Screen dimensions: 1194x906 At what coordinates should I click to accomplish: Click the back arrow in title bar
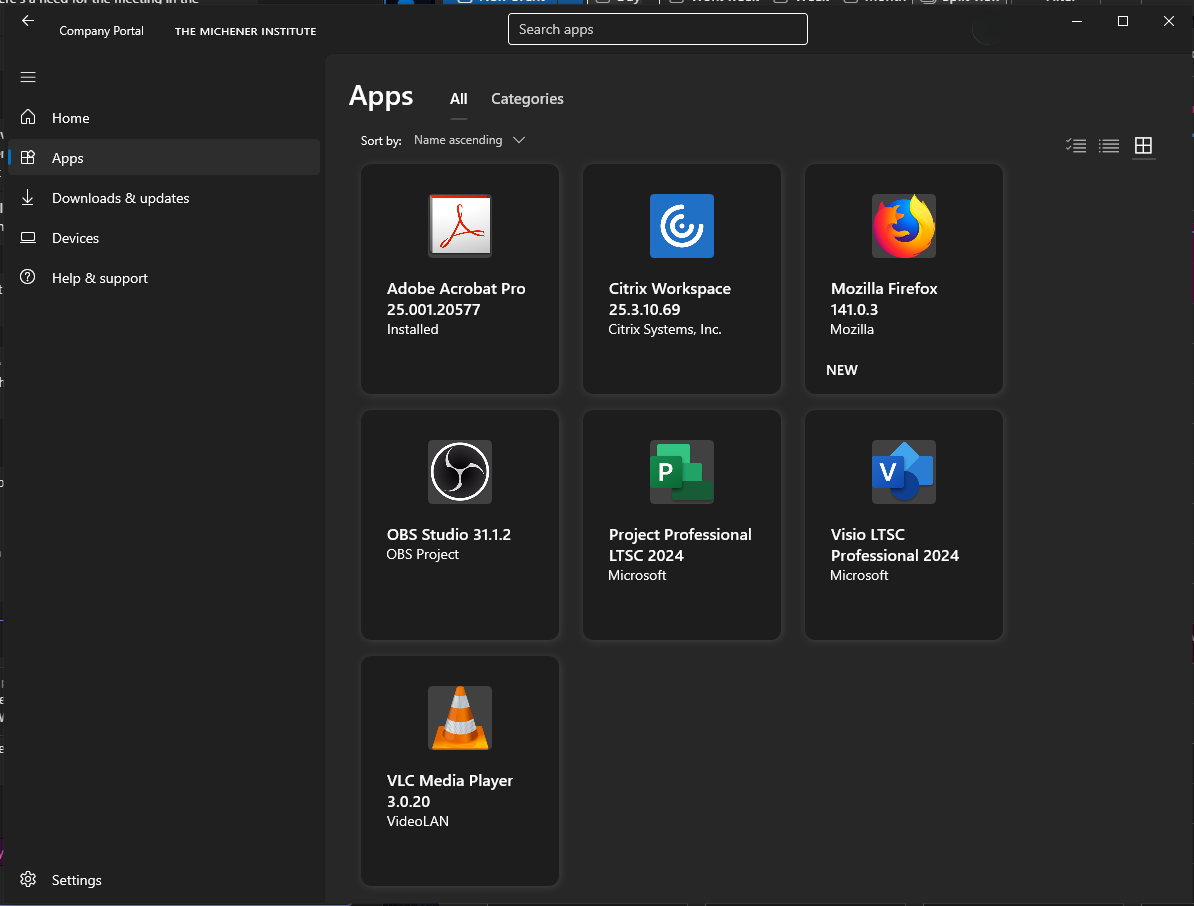tap(28, 20)
